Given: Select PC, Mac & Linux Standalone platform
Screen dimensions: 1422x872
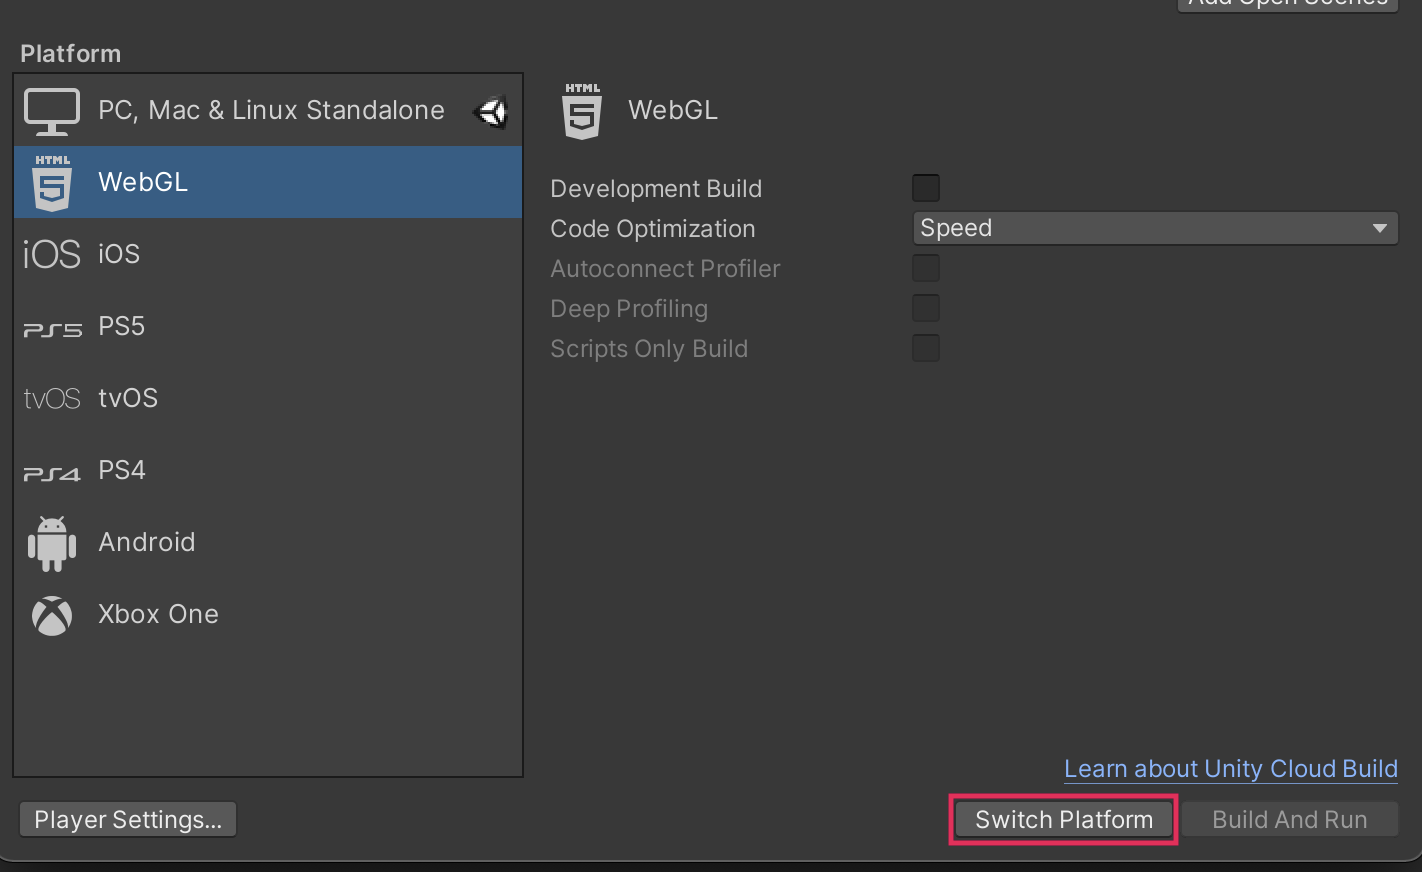Looking at the screenshot, I should point(271,110).
